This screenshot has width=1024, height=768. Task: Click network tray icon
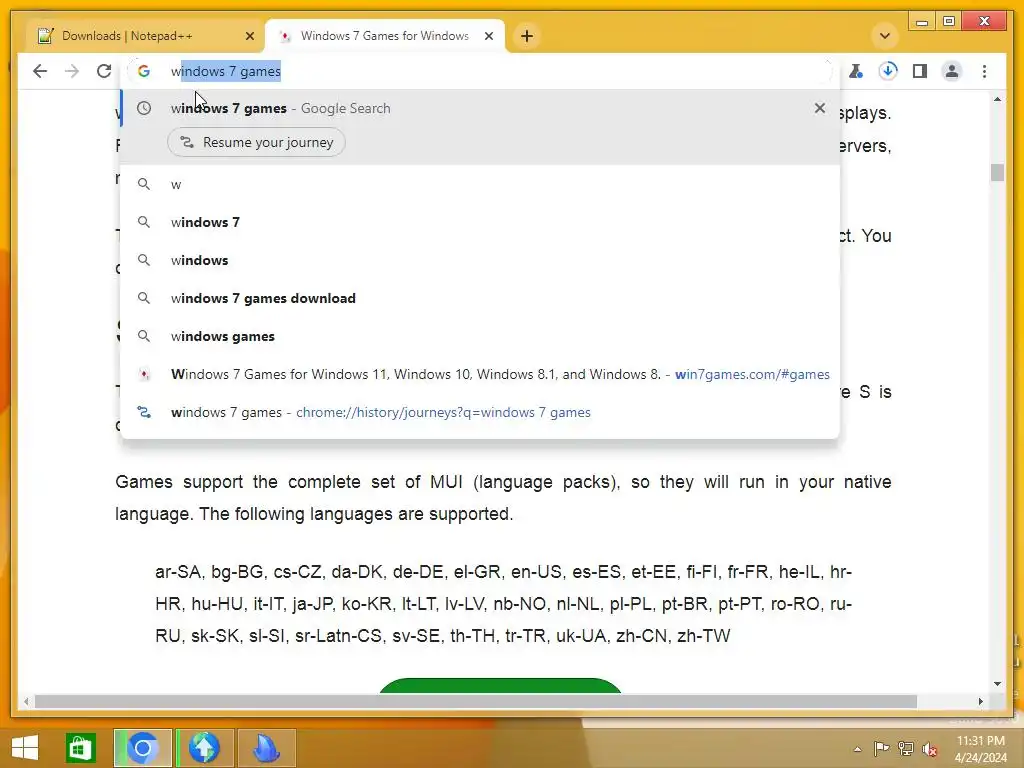pos(905,748)
